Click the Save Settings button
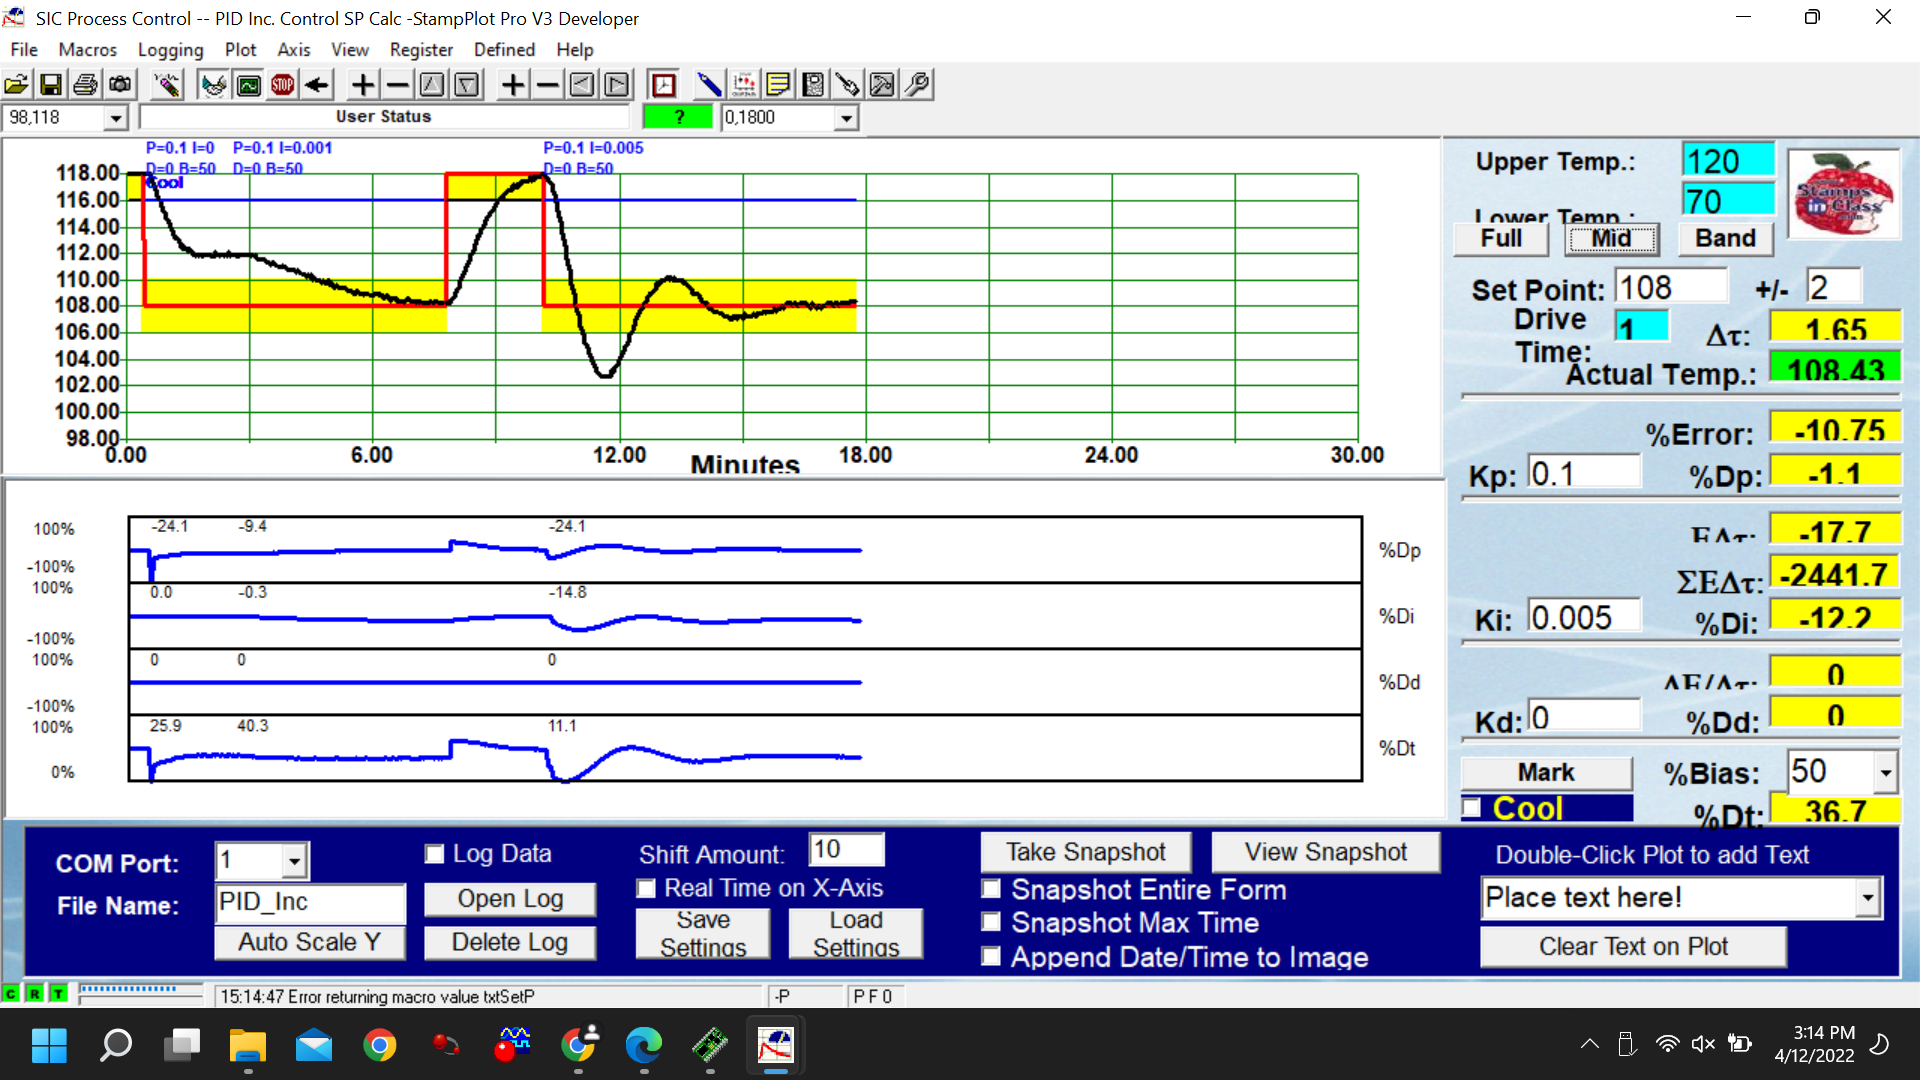1920x1080 pixels. 703,933
